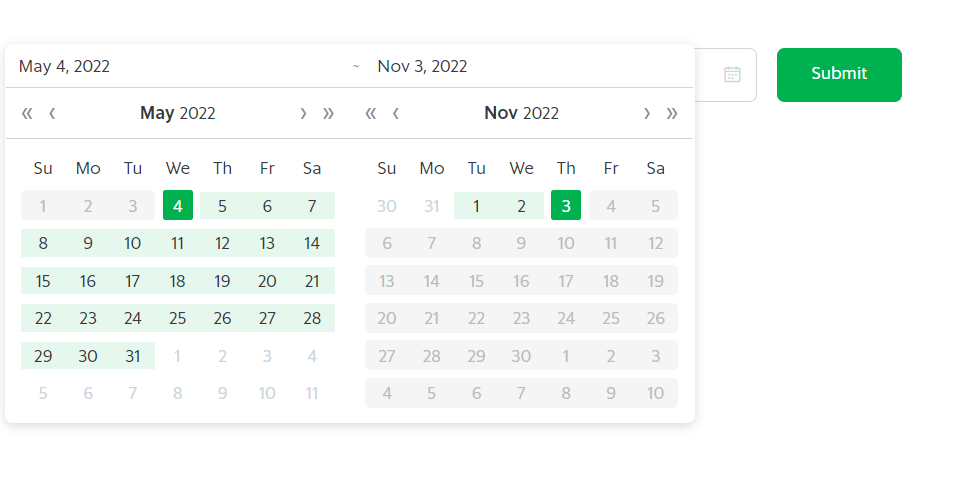Open the May month selector
This screenshot has height=482, width=957.
point(157,113)
